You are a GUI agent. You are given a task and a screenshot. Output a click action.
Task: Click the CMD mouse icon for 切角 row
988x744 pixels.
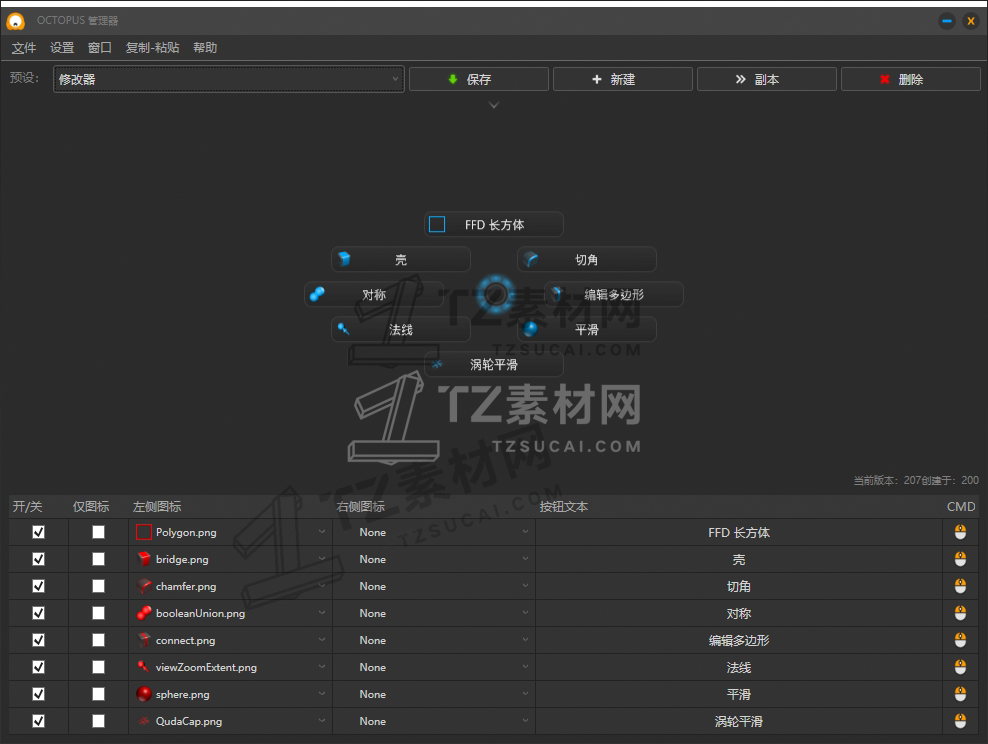[960, 587]
